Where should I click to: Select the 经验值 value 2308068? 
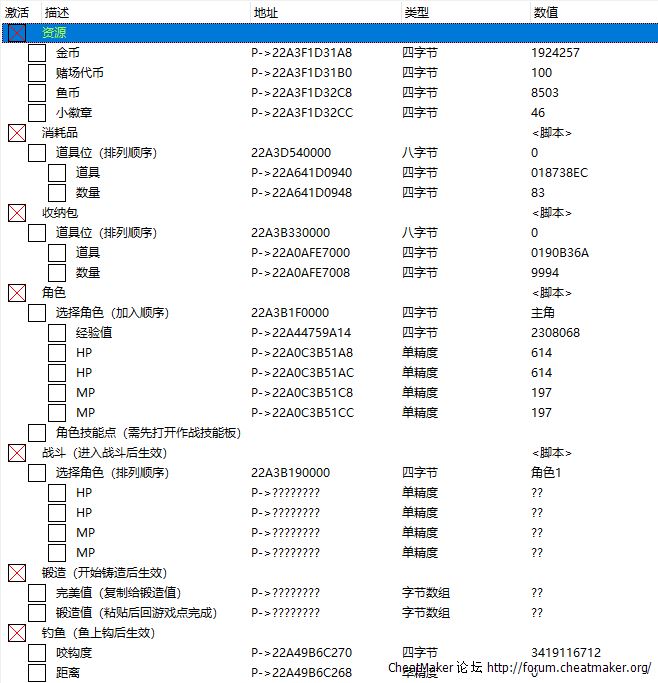pyautogui.click(x=555, y=333)
